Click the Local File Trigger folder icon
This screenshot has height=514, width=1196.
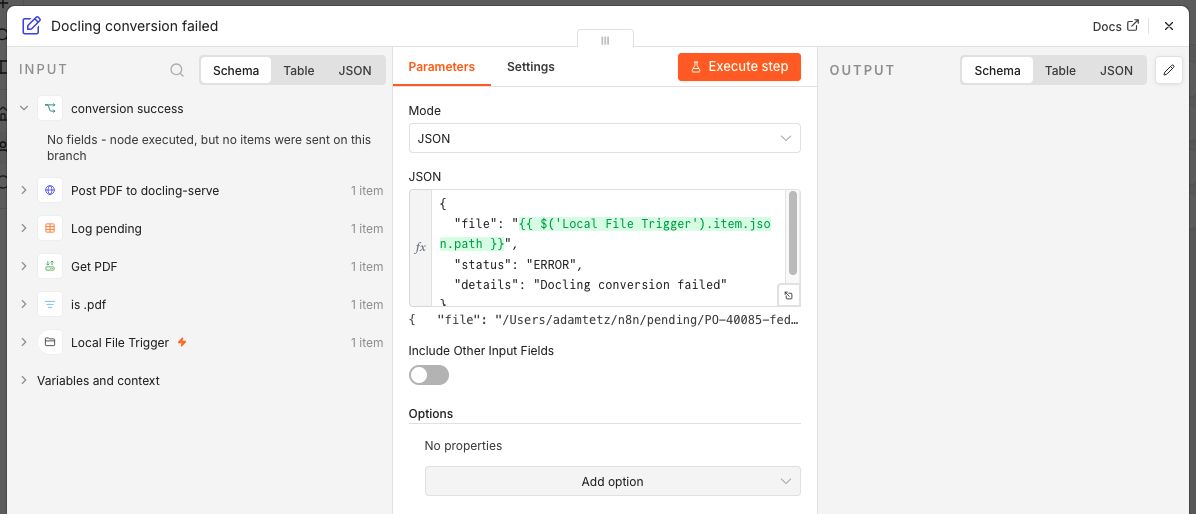[x=50, y=342]
